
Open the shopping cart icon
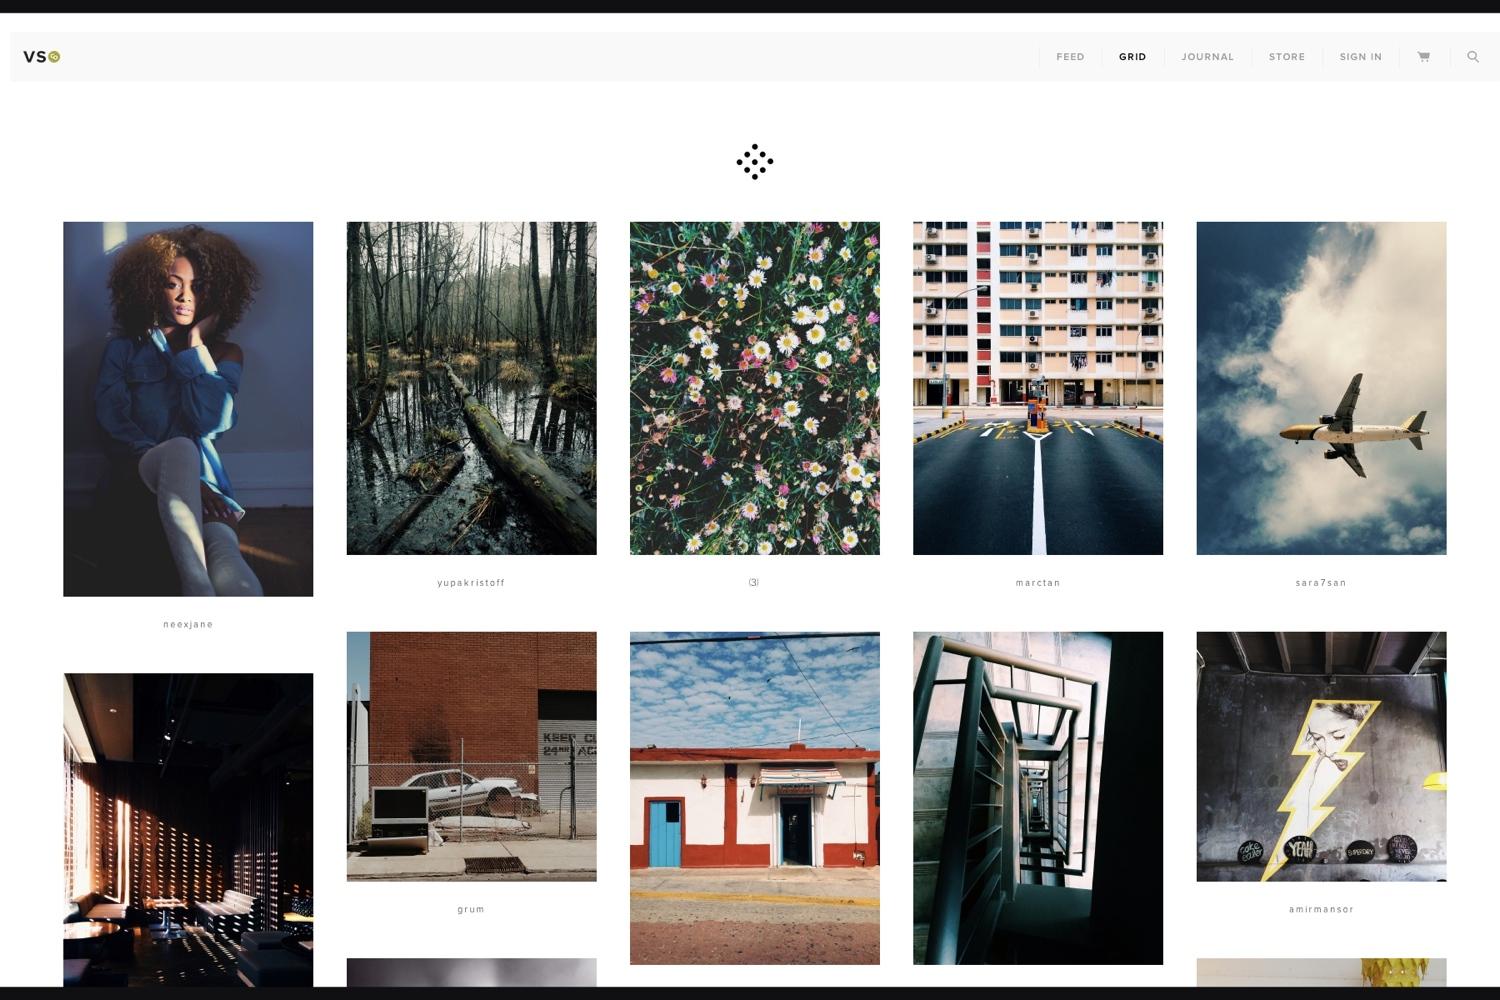(x=1422, y=57)
